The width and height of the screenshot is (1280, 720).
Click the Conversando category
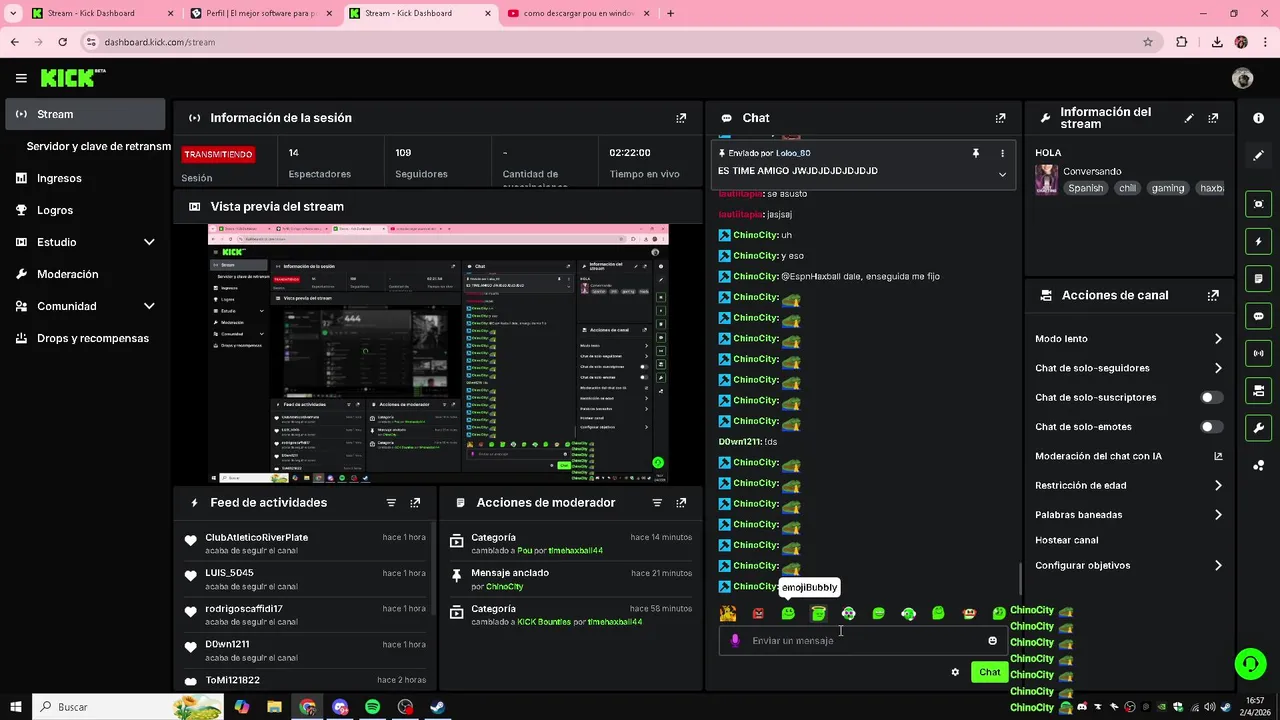[1092, 171]
